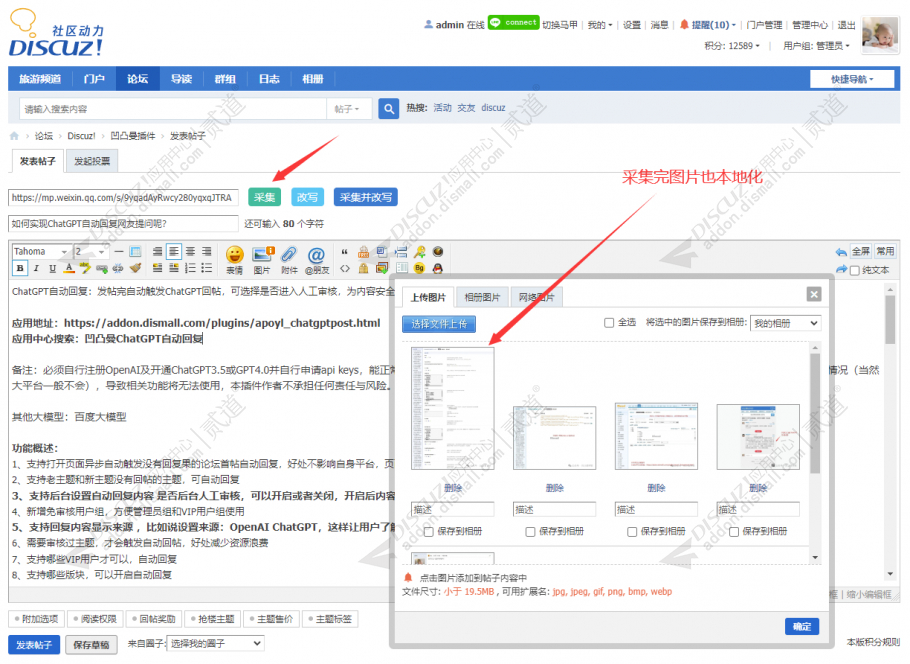Insert a quote using the quote icon

click(x=345, y=251)
